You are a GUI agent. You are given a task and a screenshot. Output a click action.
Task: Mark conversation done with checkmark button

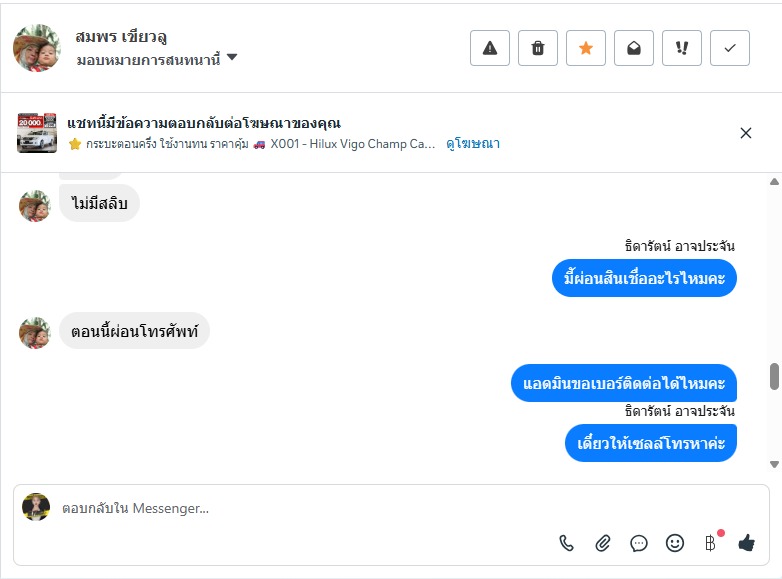[x=730, y=48]
